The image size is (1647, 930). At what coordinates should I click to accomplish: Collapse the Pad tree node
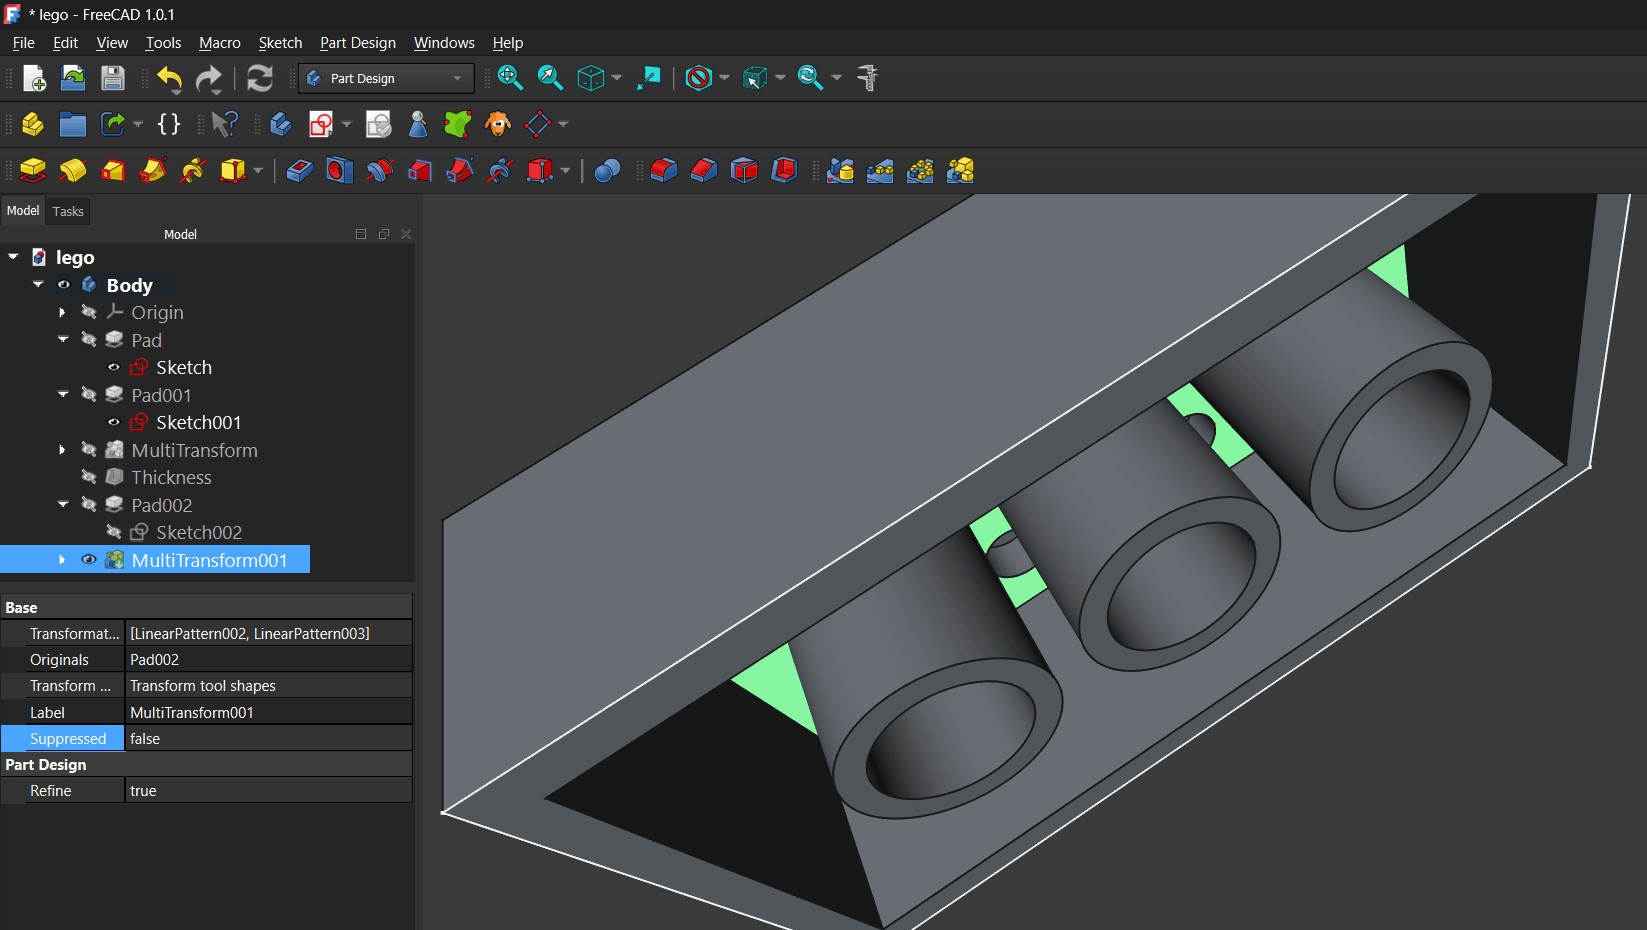[63, 340]
